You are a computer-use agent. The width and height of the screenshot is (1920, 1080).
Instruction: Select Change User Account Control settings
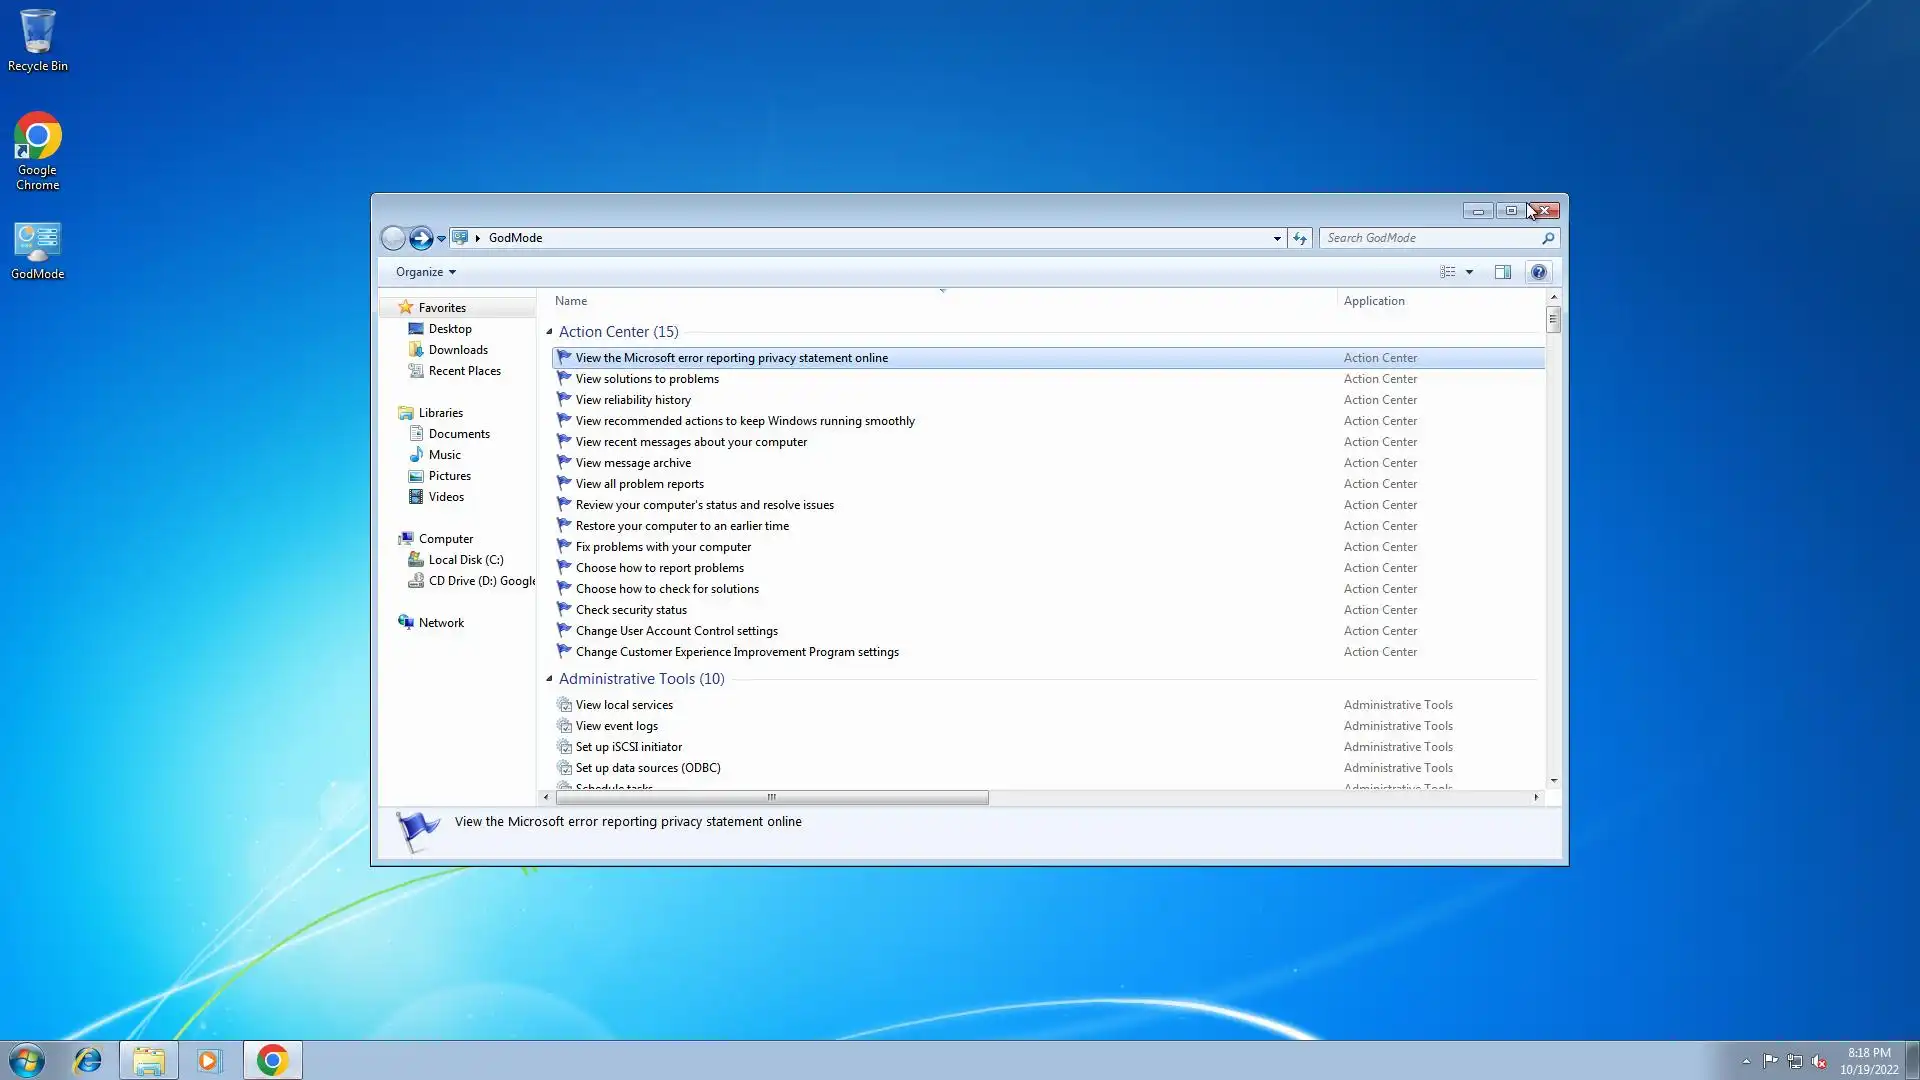[x=676, y=631]
